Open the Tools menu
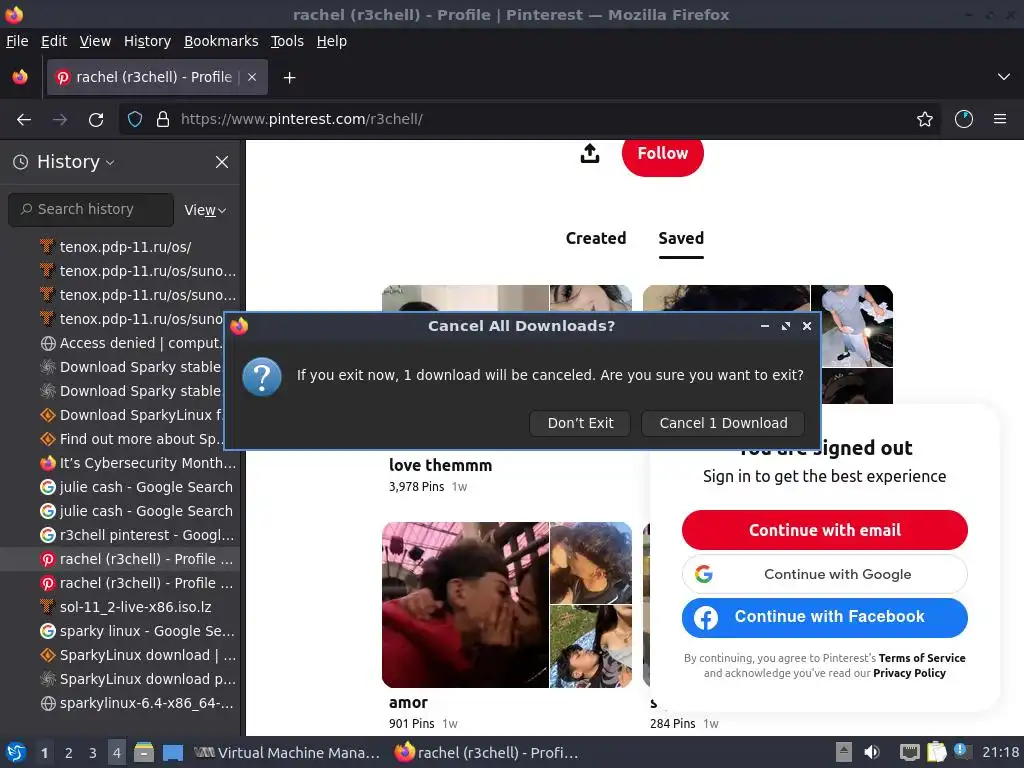This screenshot has width=1024, height=768. click(x=287, y=41)
